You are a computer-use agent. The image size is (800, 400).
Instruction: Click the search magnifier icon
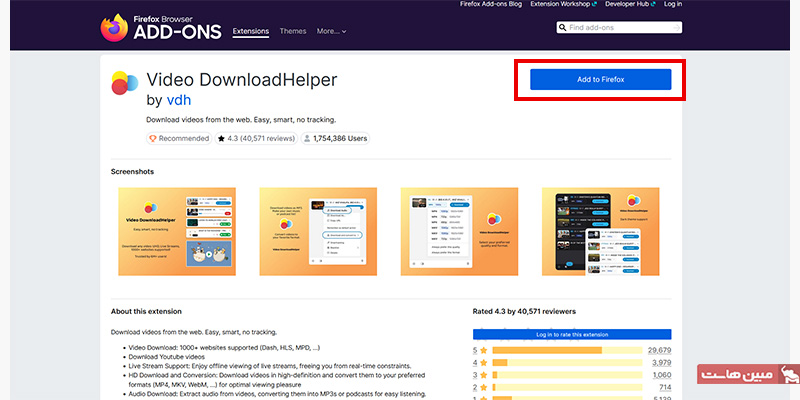(562, 28)
